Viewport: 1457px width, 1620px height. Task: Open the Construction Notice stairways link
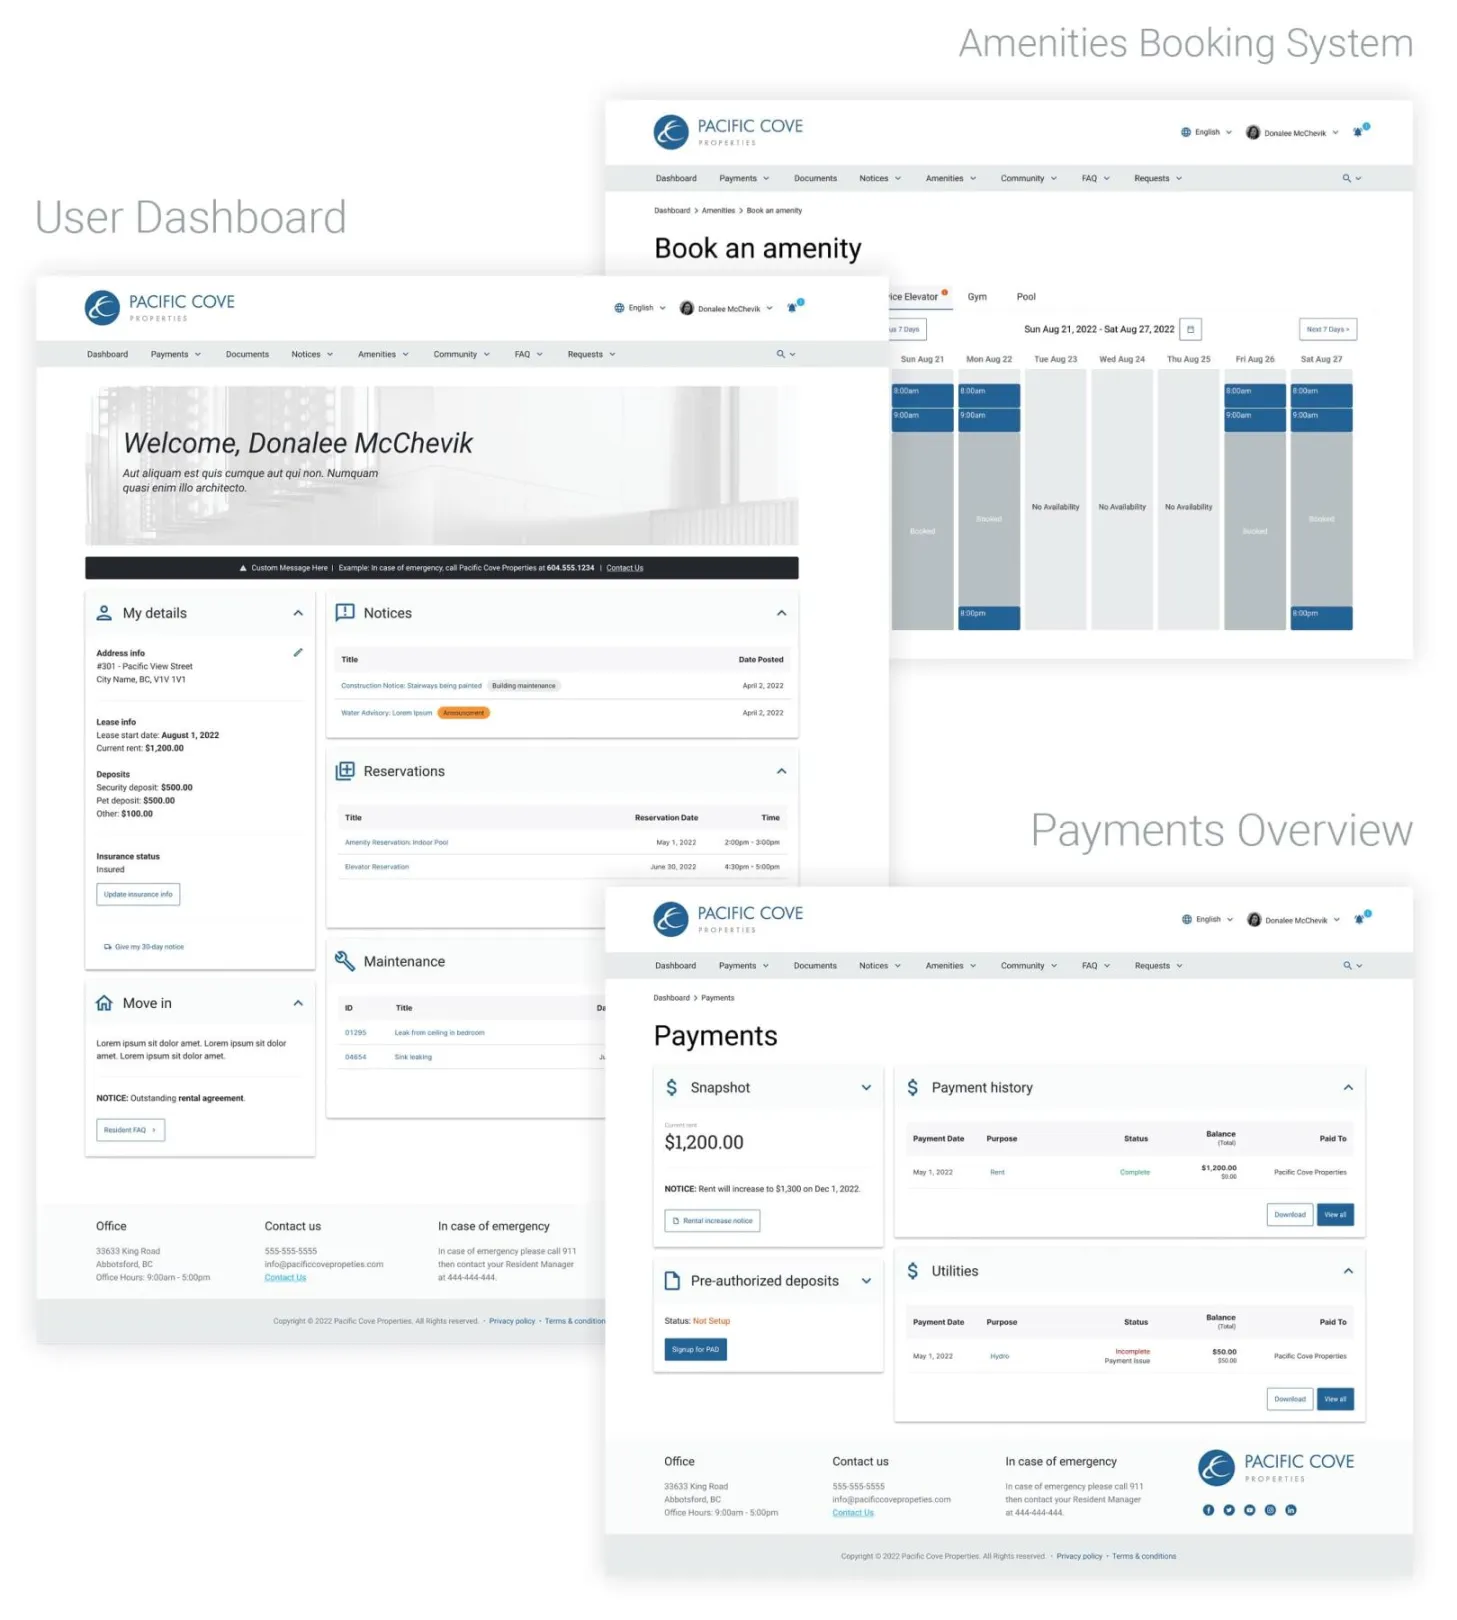click(411, 686)
